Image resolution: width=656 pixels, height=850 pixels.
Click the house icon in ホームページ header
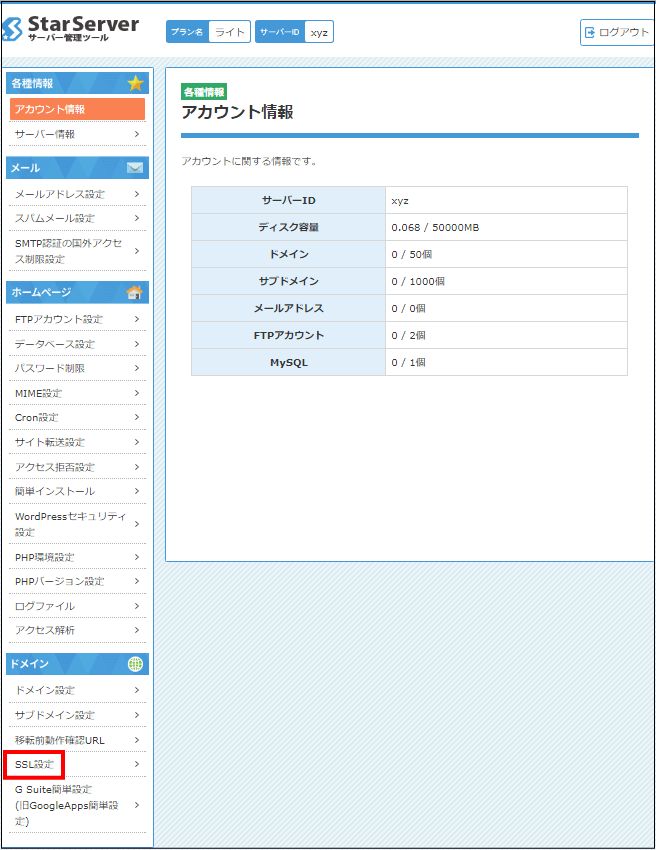[134, 292]
